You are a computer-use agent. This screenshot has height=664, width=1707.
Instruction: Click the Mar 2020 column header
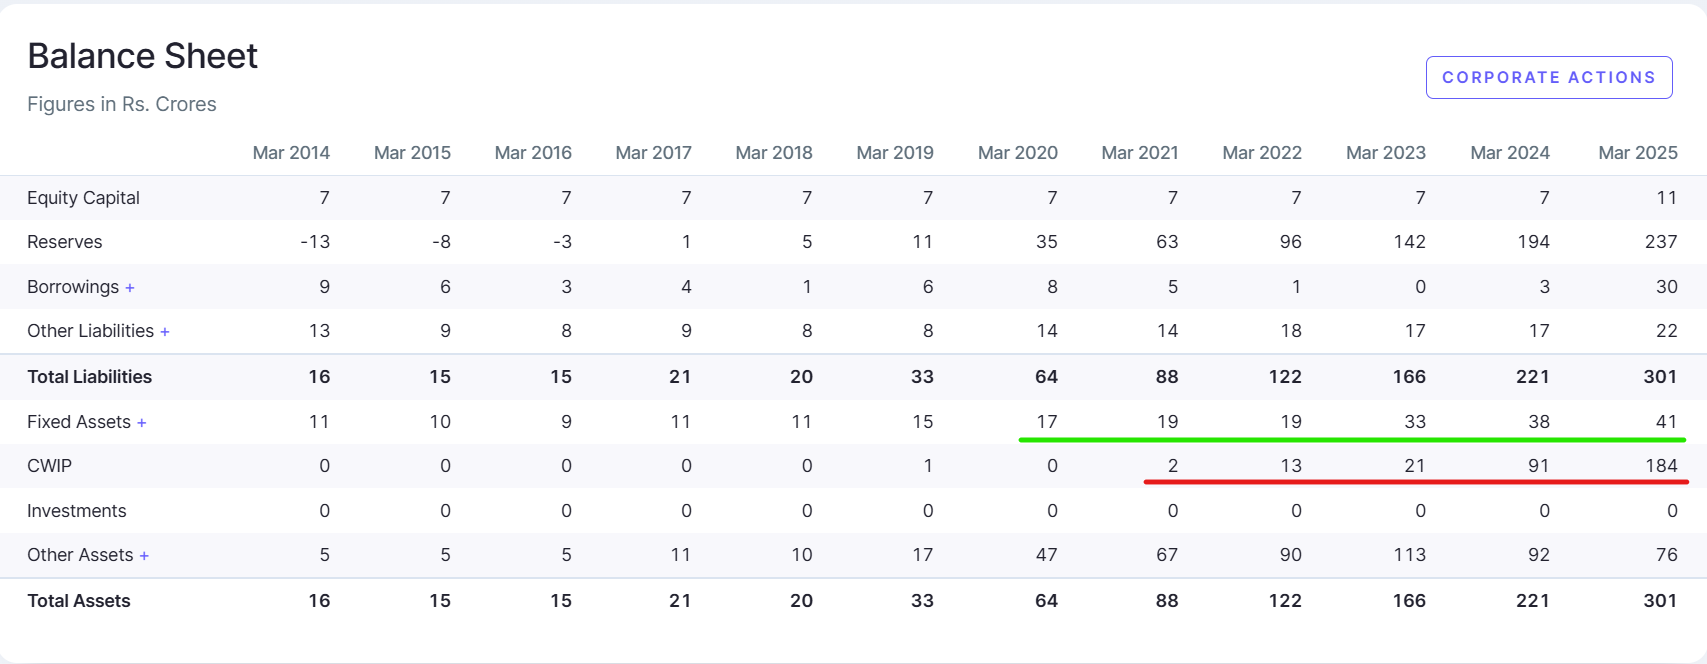(1017, 153)
